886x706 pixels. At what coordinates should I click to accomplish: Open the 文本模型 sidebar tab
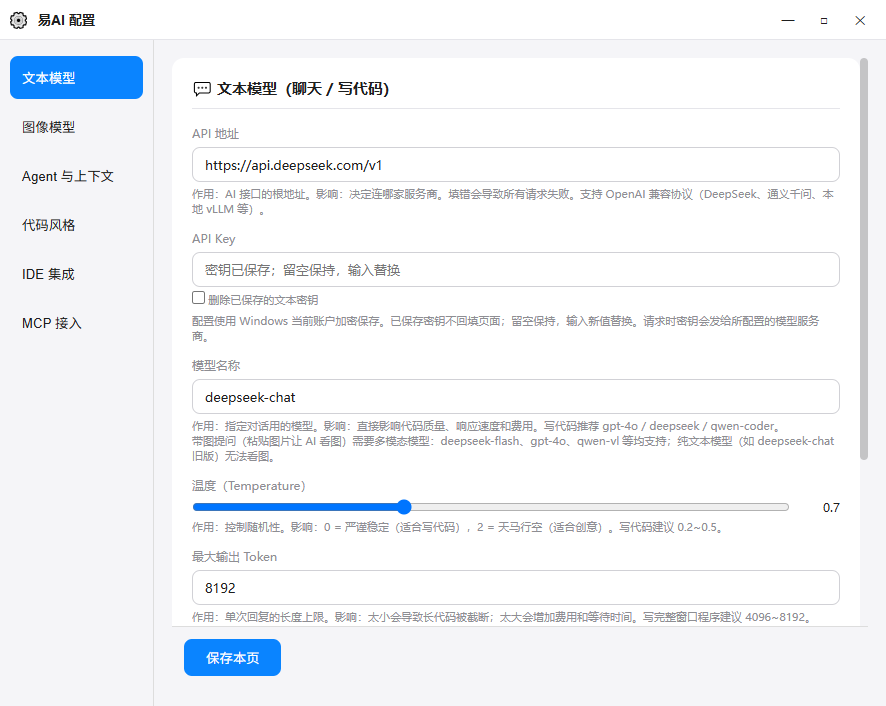pyautogui.click(x=76, y=77)
